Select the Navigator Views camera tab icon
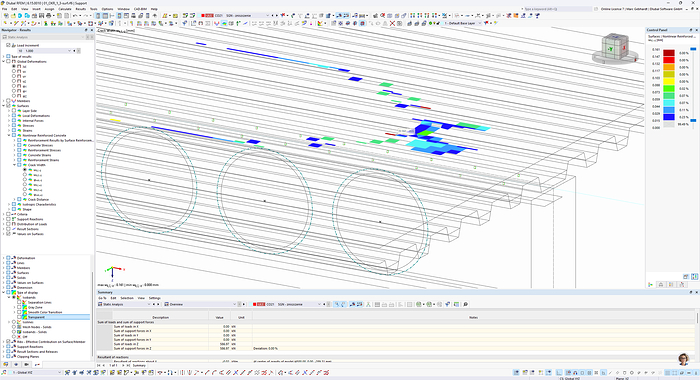 (x=27, y=365)
